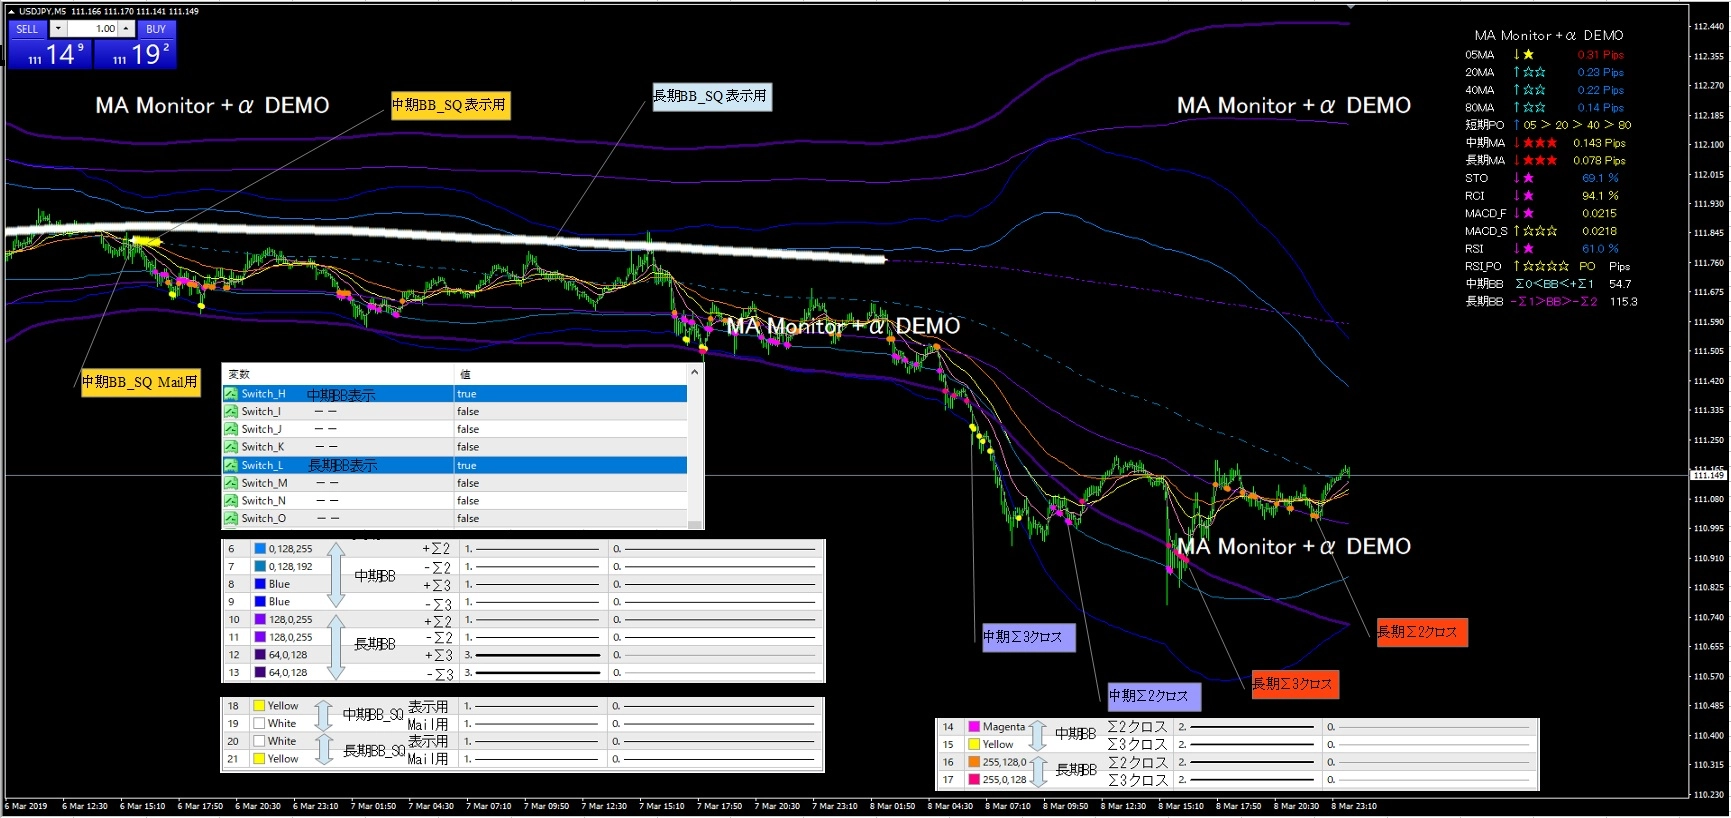
Task: Click the RCI label in MA Monitor panel
Action: pyautogui.click(x=1475, y=196)
